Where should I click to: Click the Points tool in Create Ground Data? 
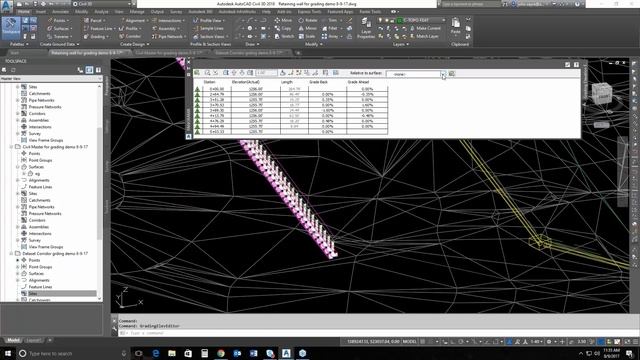pyautogui.click(x=58, y=20)
